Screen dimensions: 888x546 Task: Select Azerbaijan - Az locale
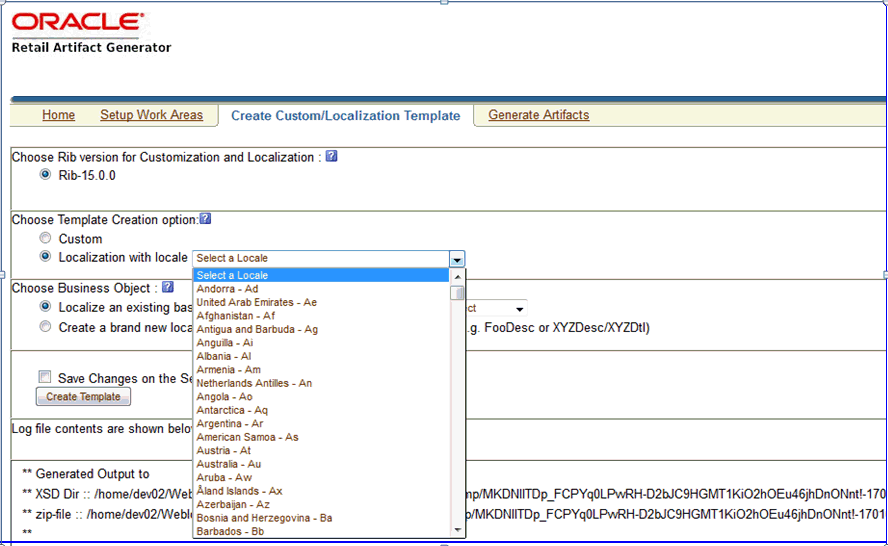[x=321, y=505]
